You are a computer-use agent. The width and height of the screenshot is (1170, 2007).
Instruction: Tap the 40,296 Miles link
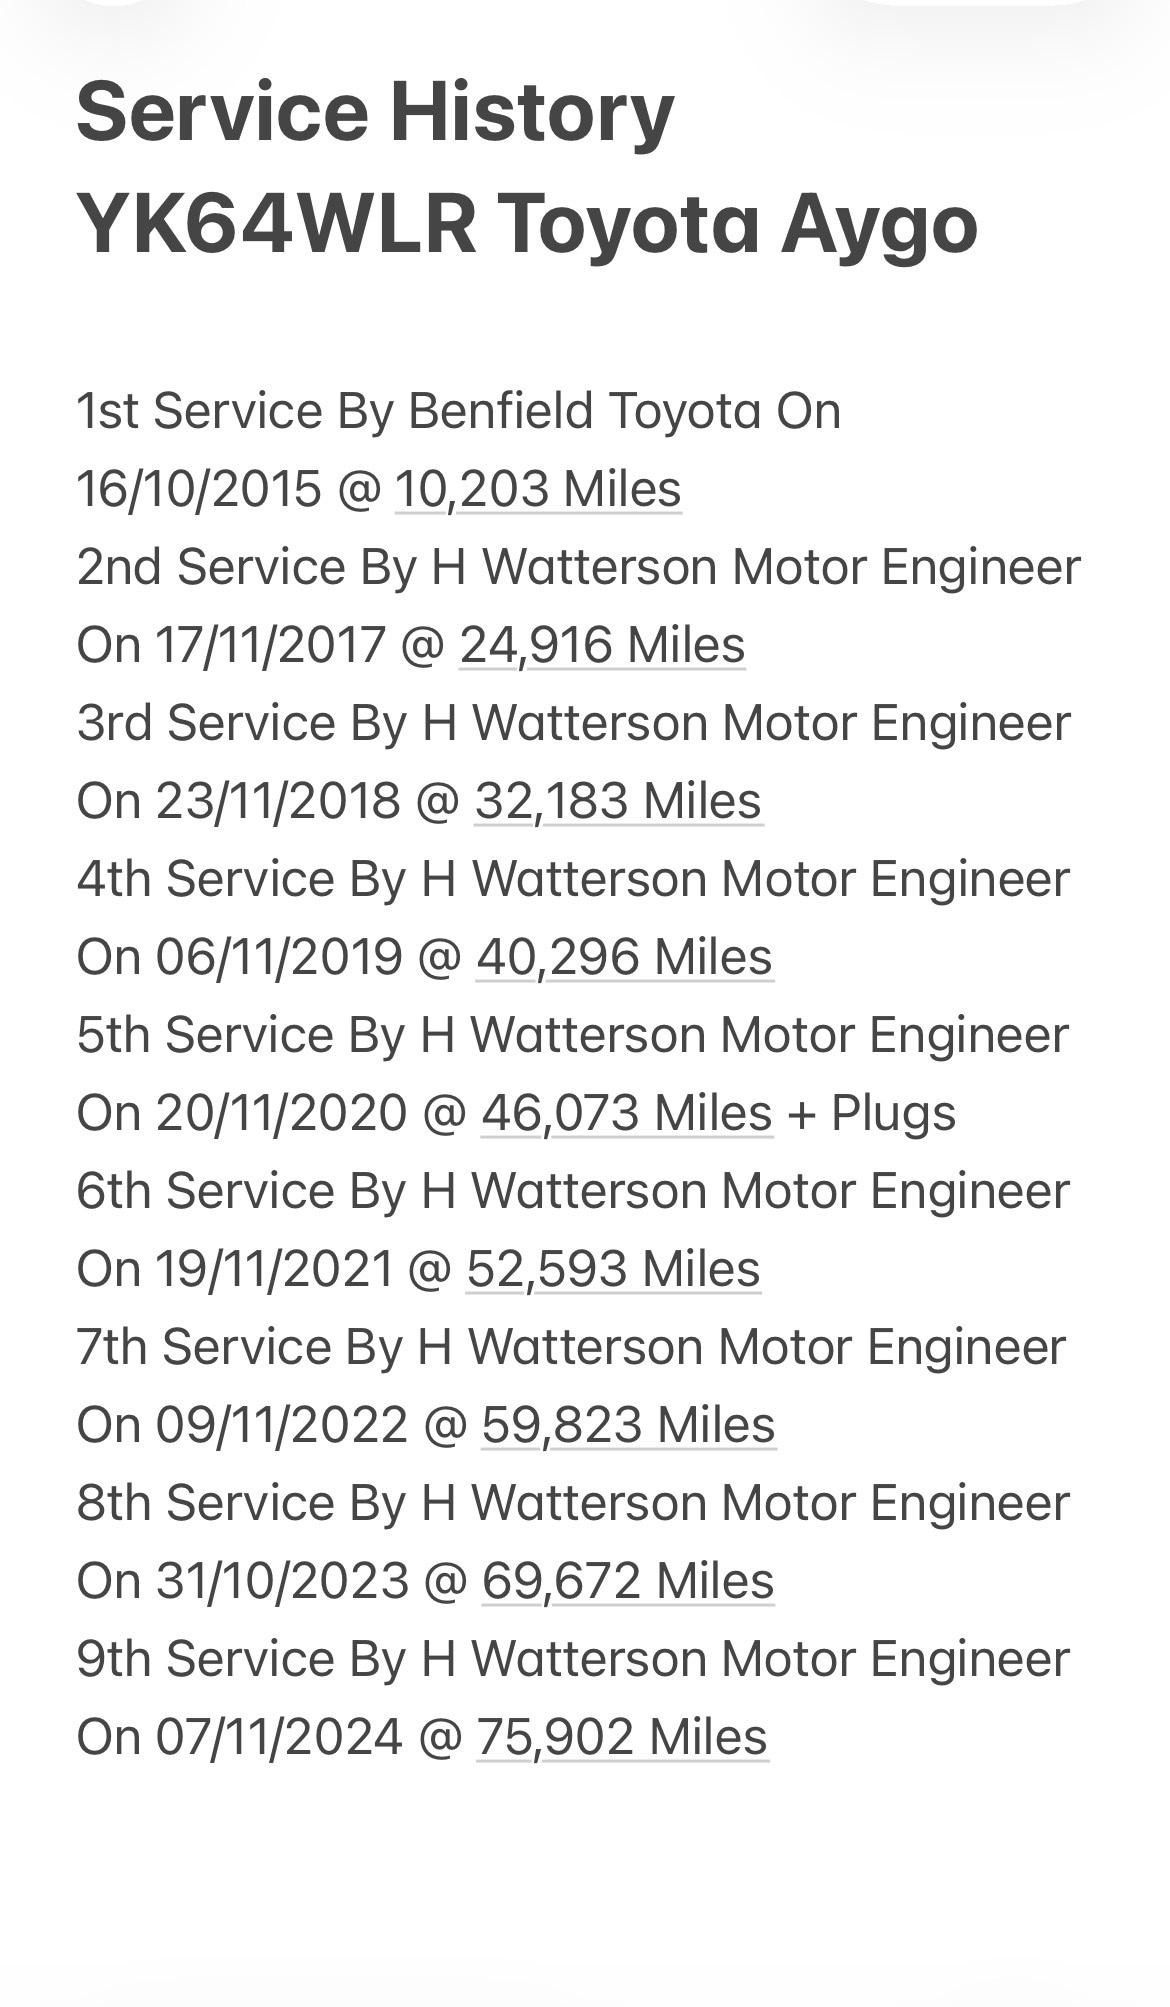(x=624, y=957)
